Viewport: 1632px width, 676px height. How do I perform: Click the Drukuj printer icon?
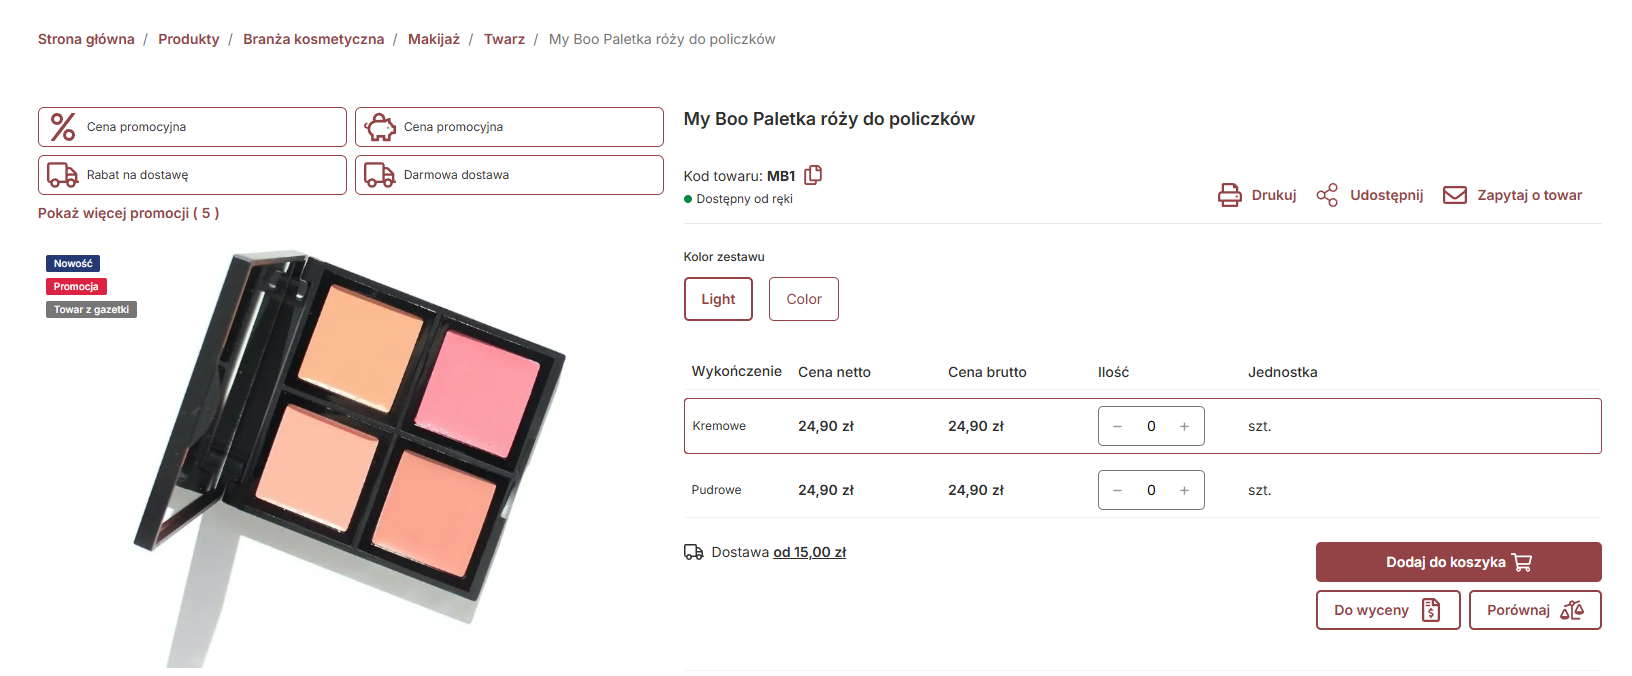pos(1229,195)
